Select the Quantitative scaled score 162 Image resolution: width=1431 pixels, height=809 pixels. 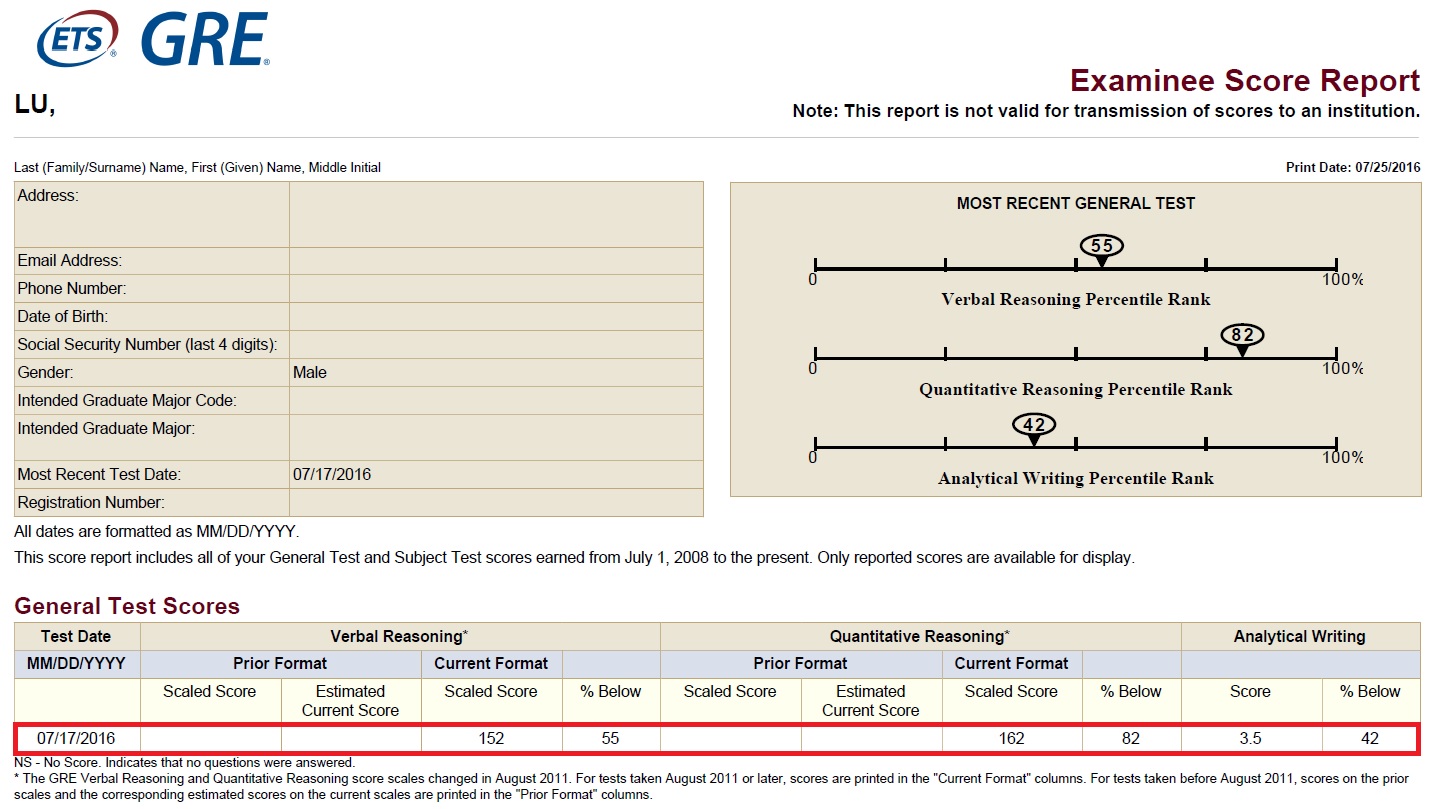click(x=1011, y=739)
